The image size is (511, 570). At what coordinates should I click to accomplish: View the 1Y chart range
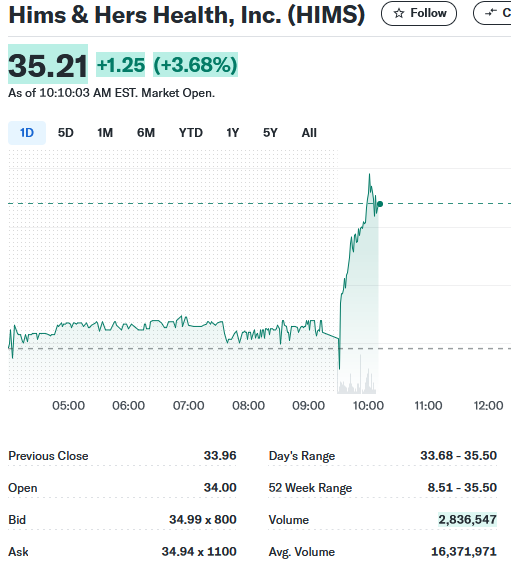(233, 133)
